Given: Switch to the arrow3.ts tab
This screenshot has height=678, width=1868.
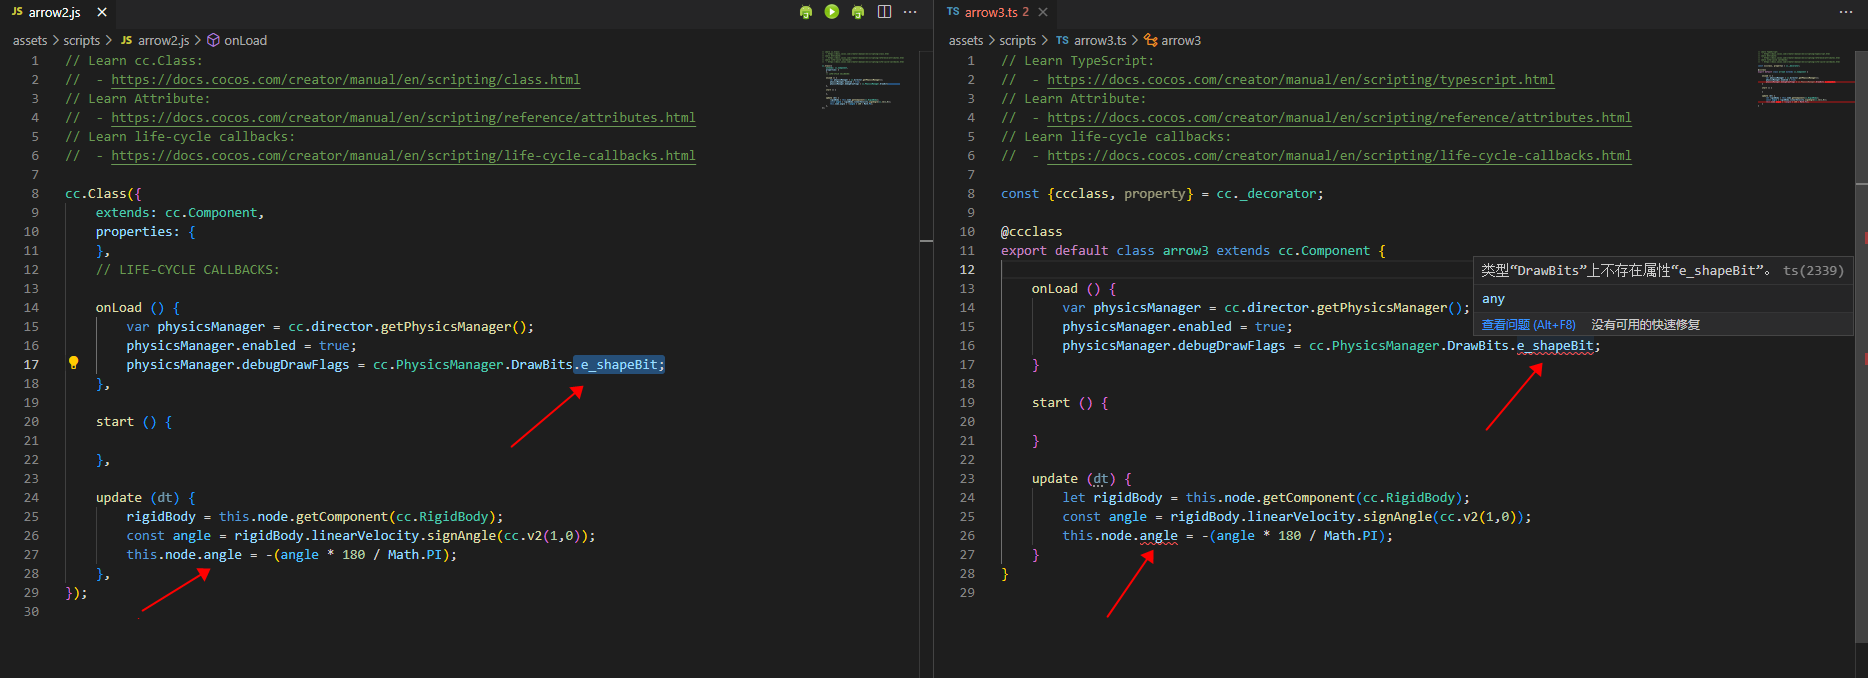Looking at the screenshot, I should (x=989, y=12).
